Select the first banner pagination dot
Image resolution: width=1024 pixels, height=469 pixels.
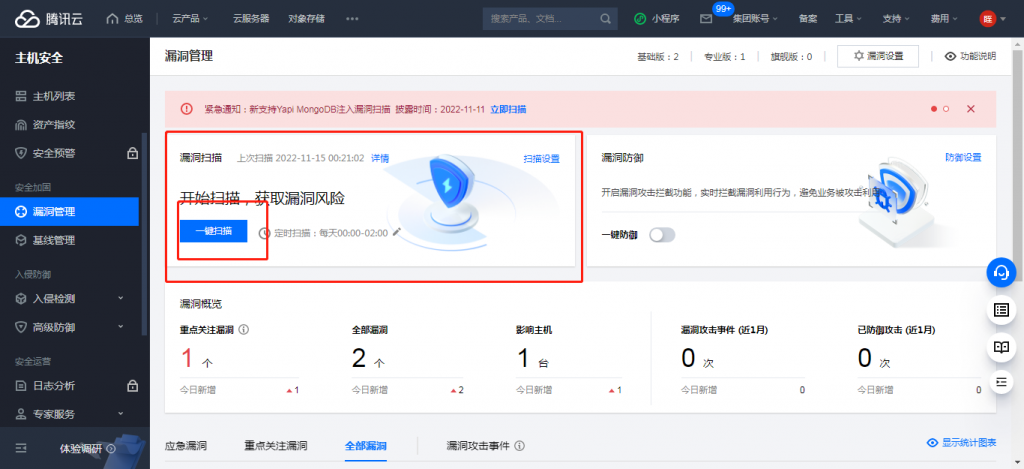click(x=934, y=109)
